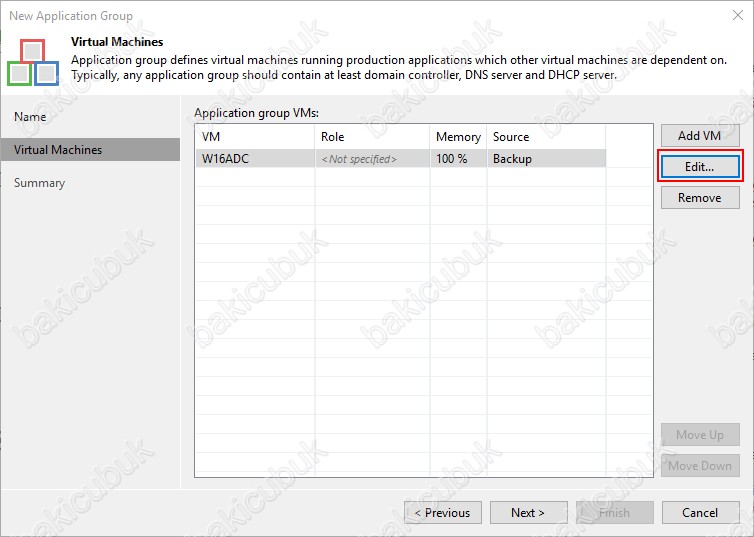The height and width of the screenshot is (537, 754).
Task: Click the Memory column header
Action: tap(458, 137)
